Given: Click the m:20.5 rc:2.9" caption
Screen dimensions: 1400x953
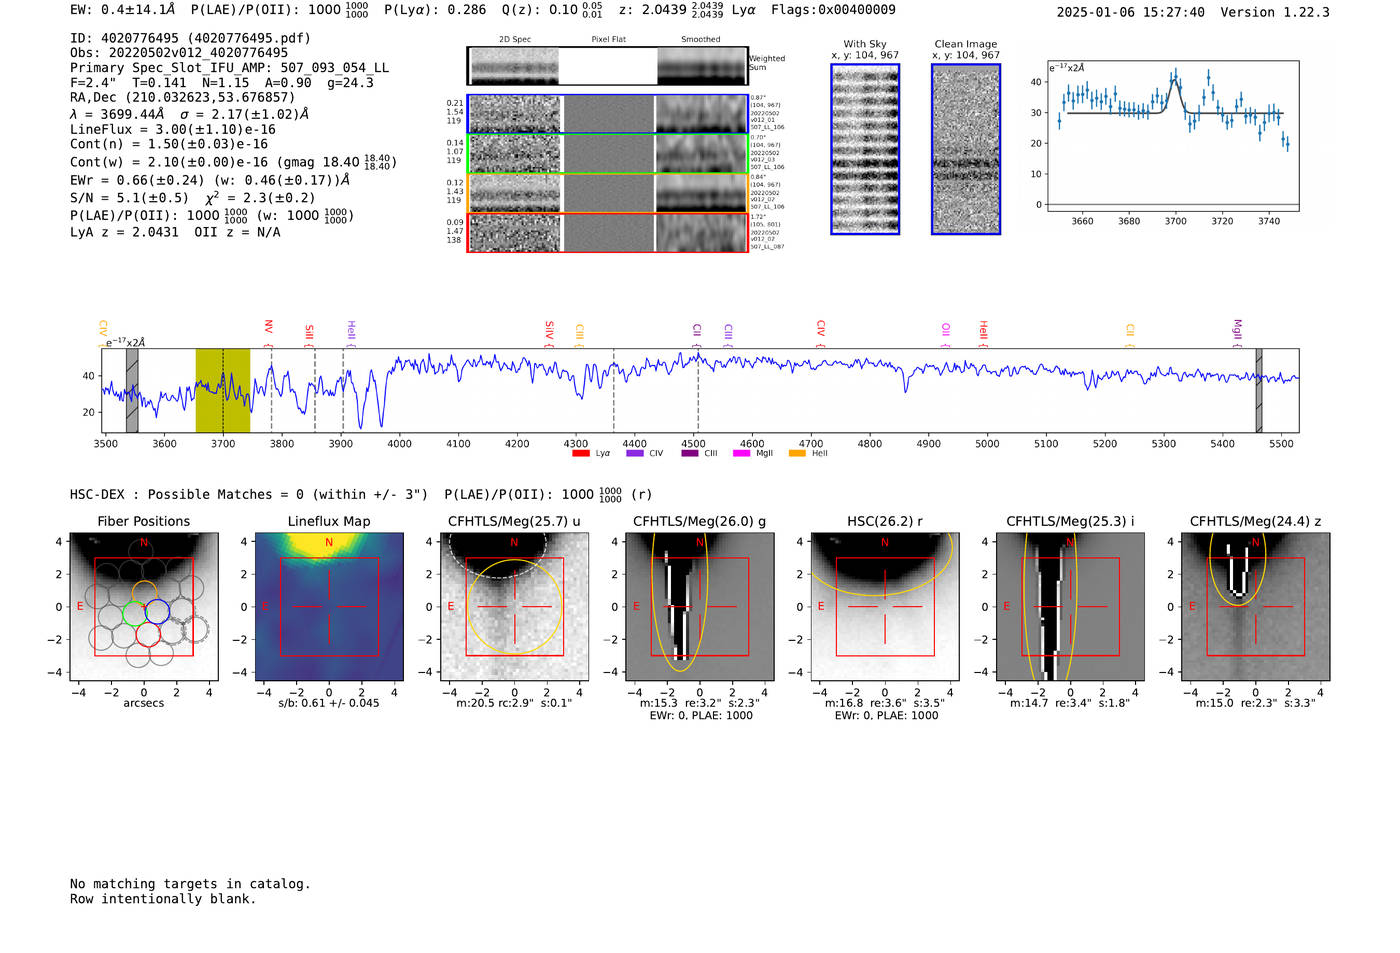Looking at the screenshot, I should pos(514,703).
